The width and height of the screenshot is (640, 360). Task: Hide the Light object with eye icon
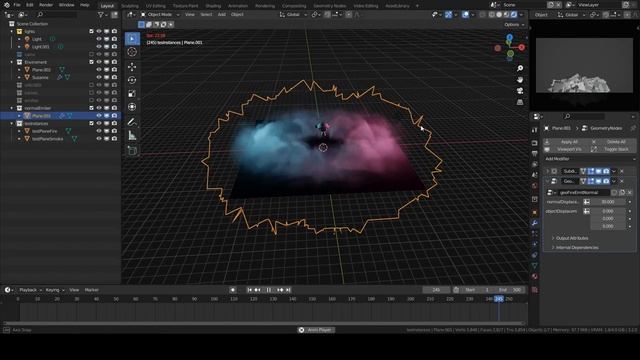[99, 39]
